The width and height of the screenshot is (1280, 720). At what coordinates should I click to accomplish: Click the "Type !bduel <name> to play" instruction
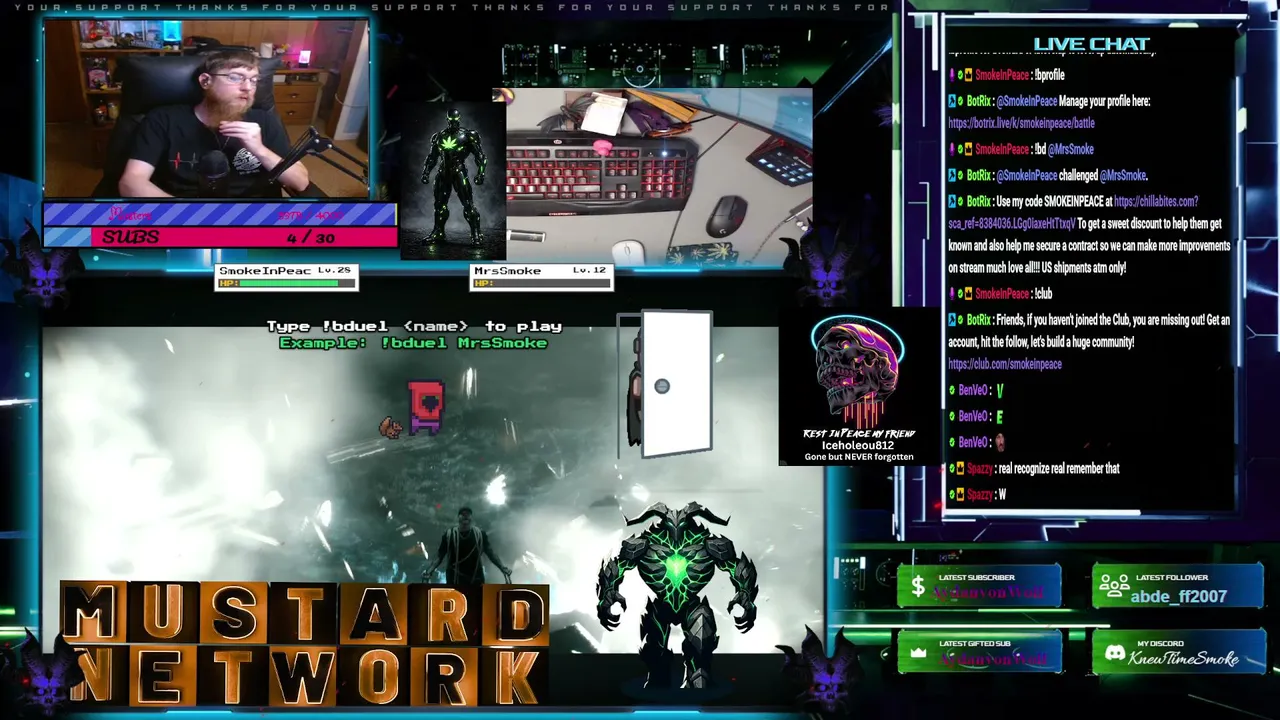pyautogui.click(x=414, y=326)
